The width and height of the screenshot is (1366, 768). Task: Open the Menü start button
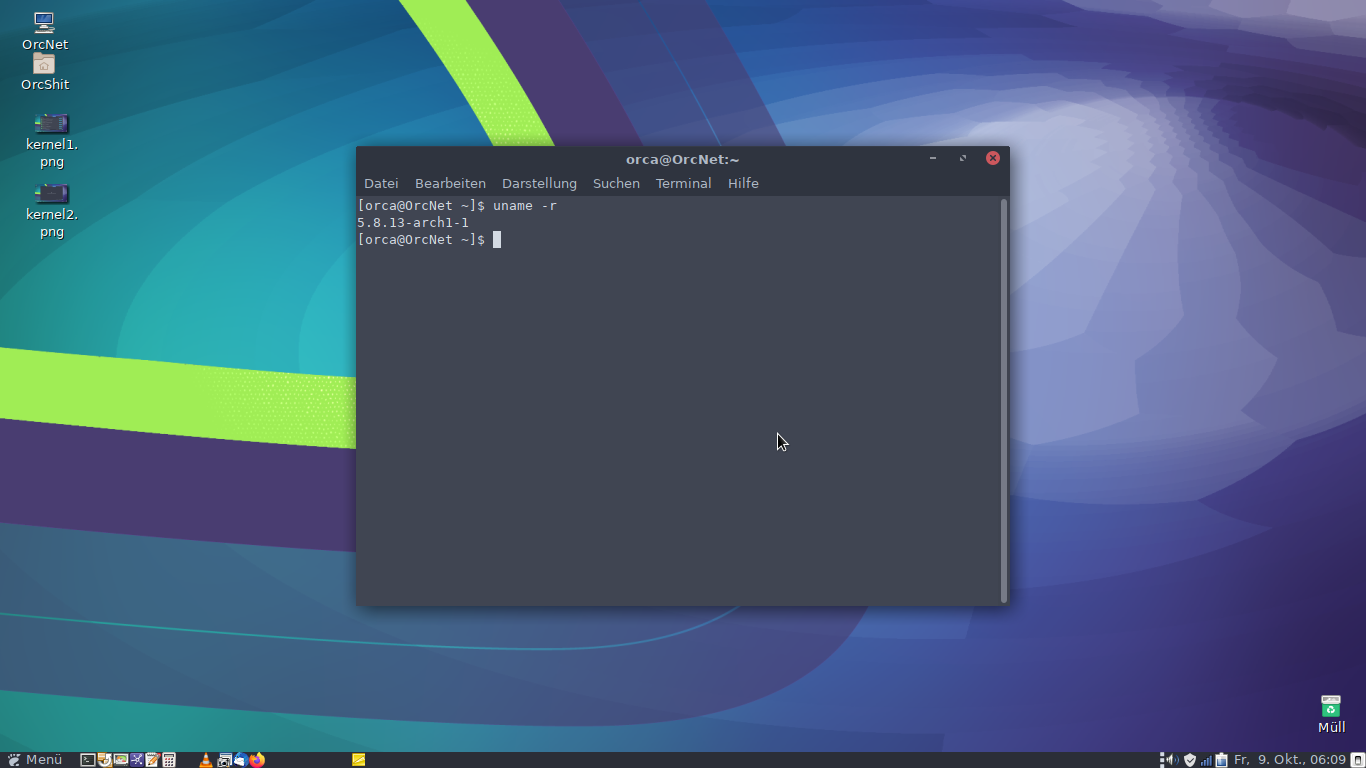35,760
